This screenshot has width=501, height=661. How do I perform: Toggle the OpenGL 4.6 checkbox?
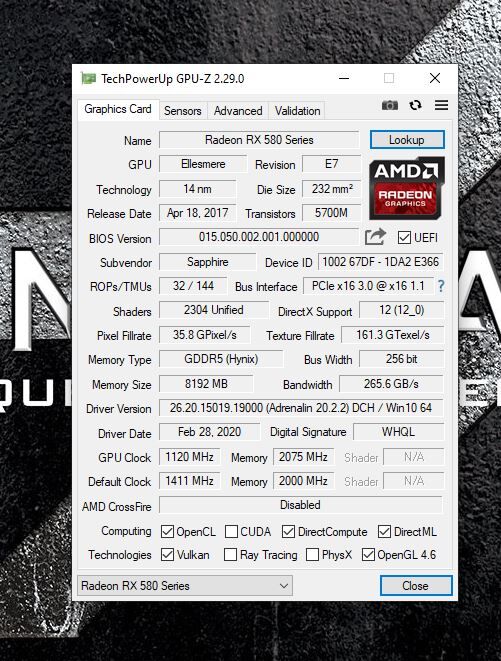coord(368,554)
